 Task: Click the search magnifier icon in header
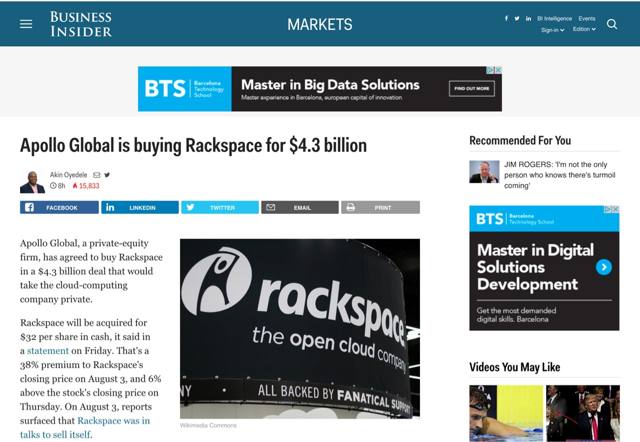(612, 24)
